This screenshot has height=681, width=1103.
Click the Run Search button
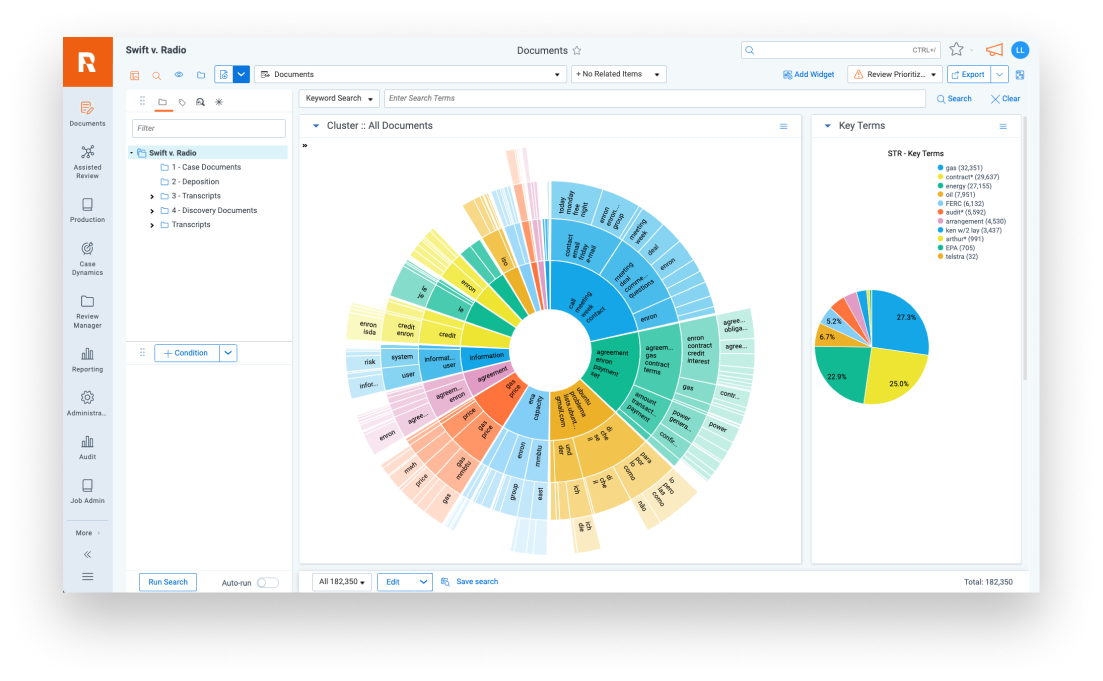click(x=167, y=582)
